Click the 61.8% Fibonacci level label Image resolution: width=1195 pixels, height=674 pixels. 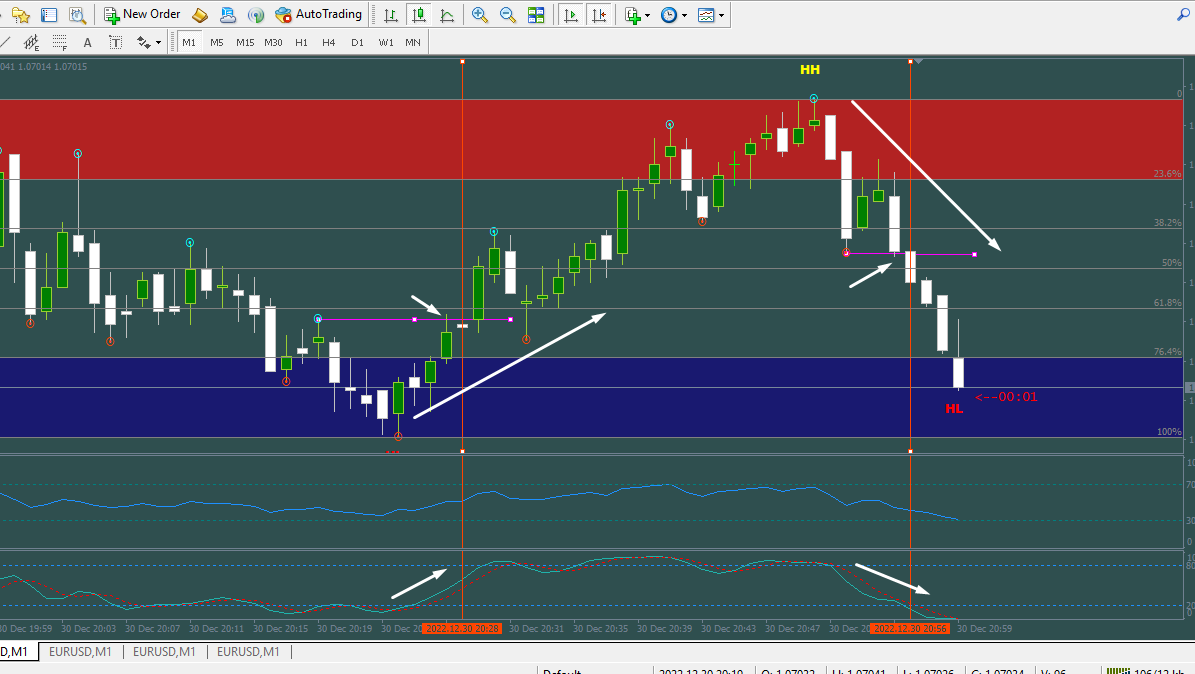[1168, 303]
